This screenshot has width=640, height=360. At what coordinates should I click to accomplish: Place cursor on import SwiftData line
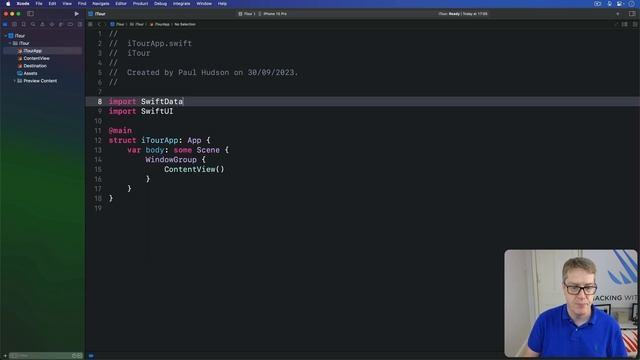(146, 102)
